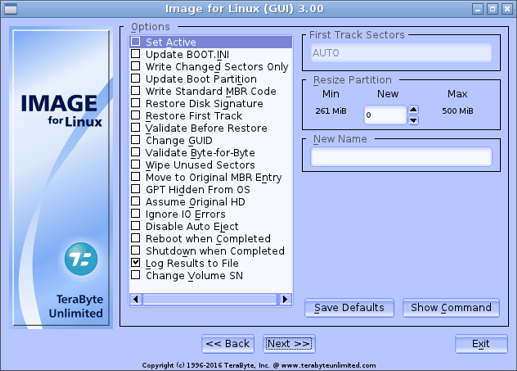Click the New partition size input field

click(385, 115)
